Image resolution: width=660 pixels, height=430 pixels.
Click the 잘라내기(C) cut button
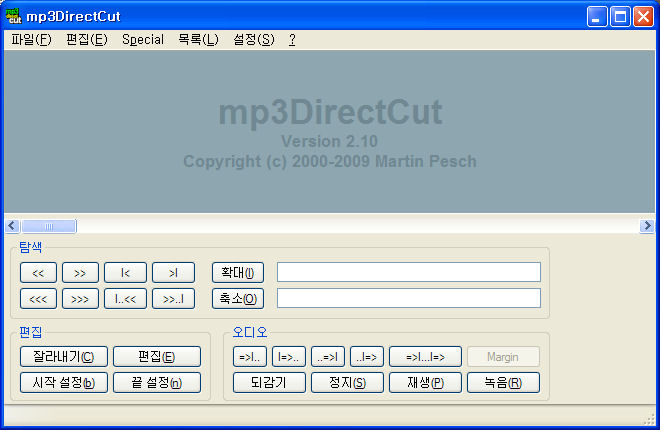(64, 357)
